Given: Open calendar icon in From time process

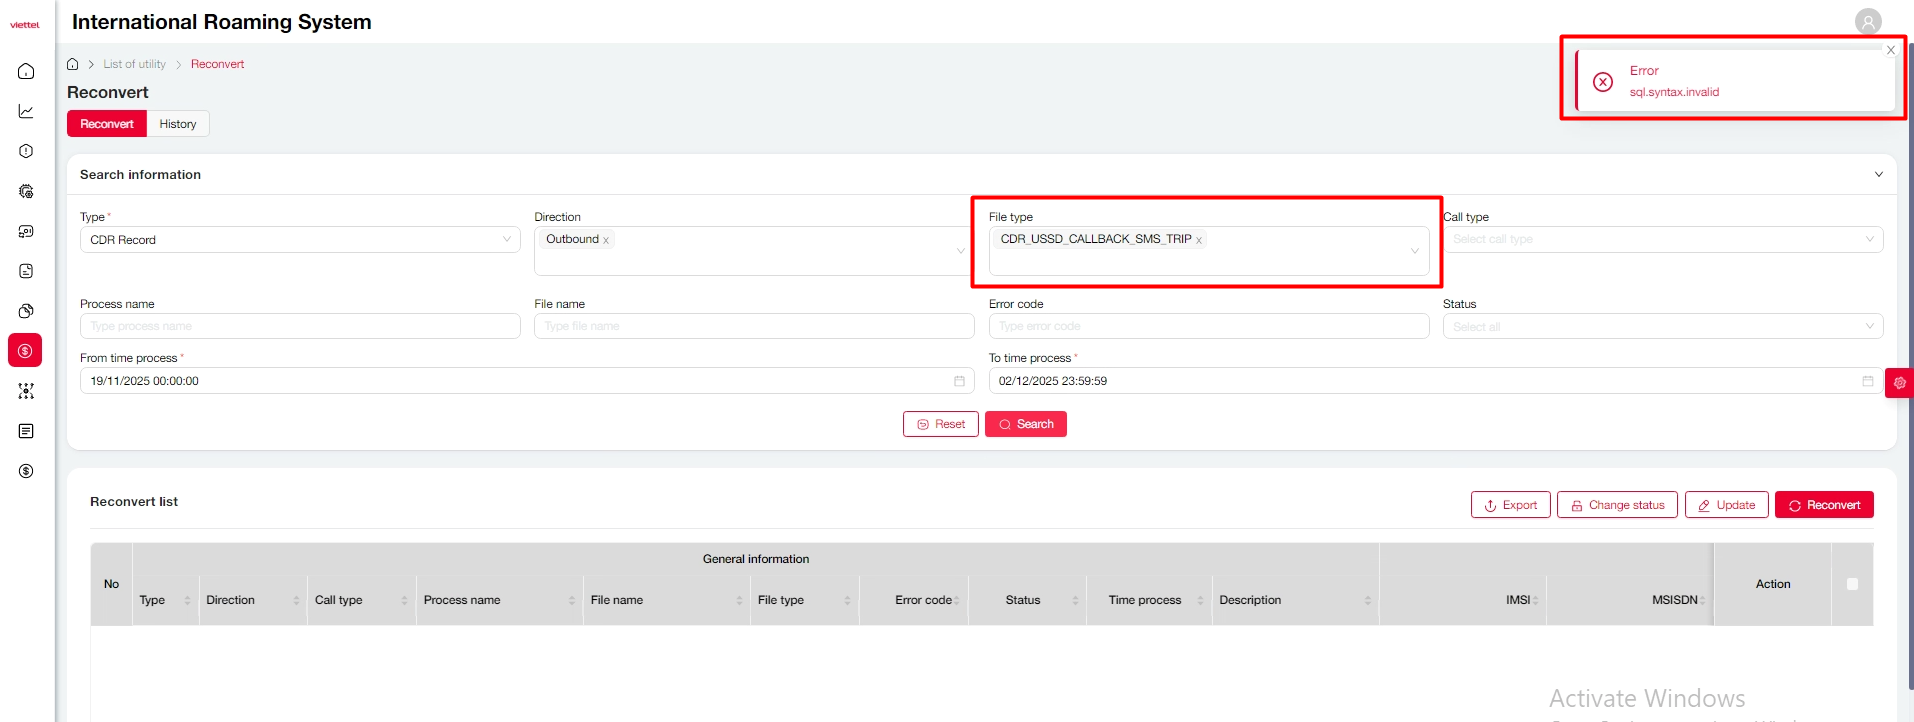Looking at the screenshot, I should click(958, 381).
